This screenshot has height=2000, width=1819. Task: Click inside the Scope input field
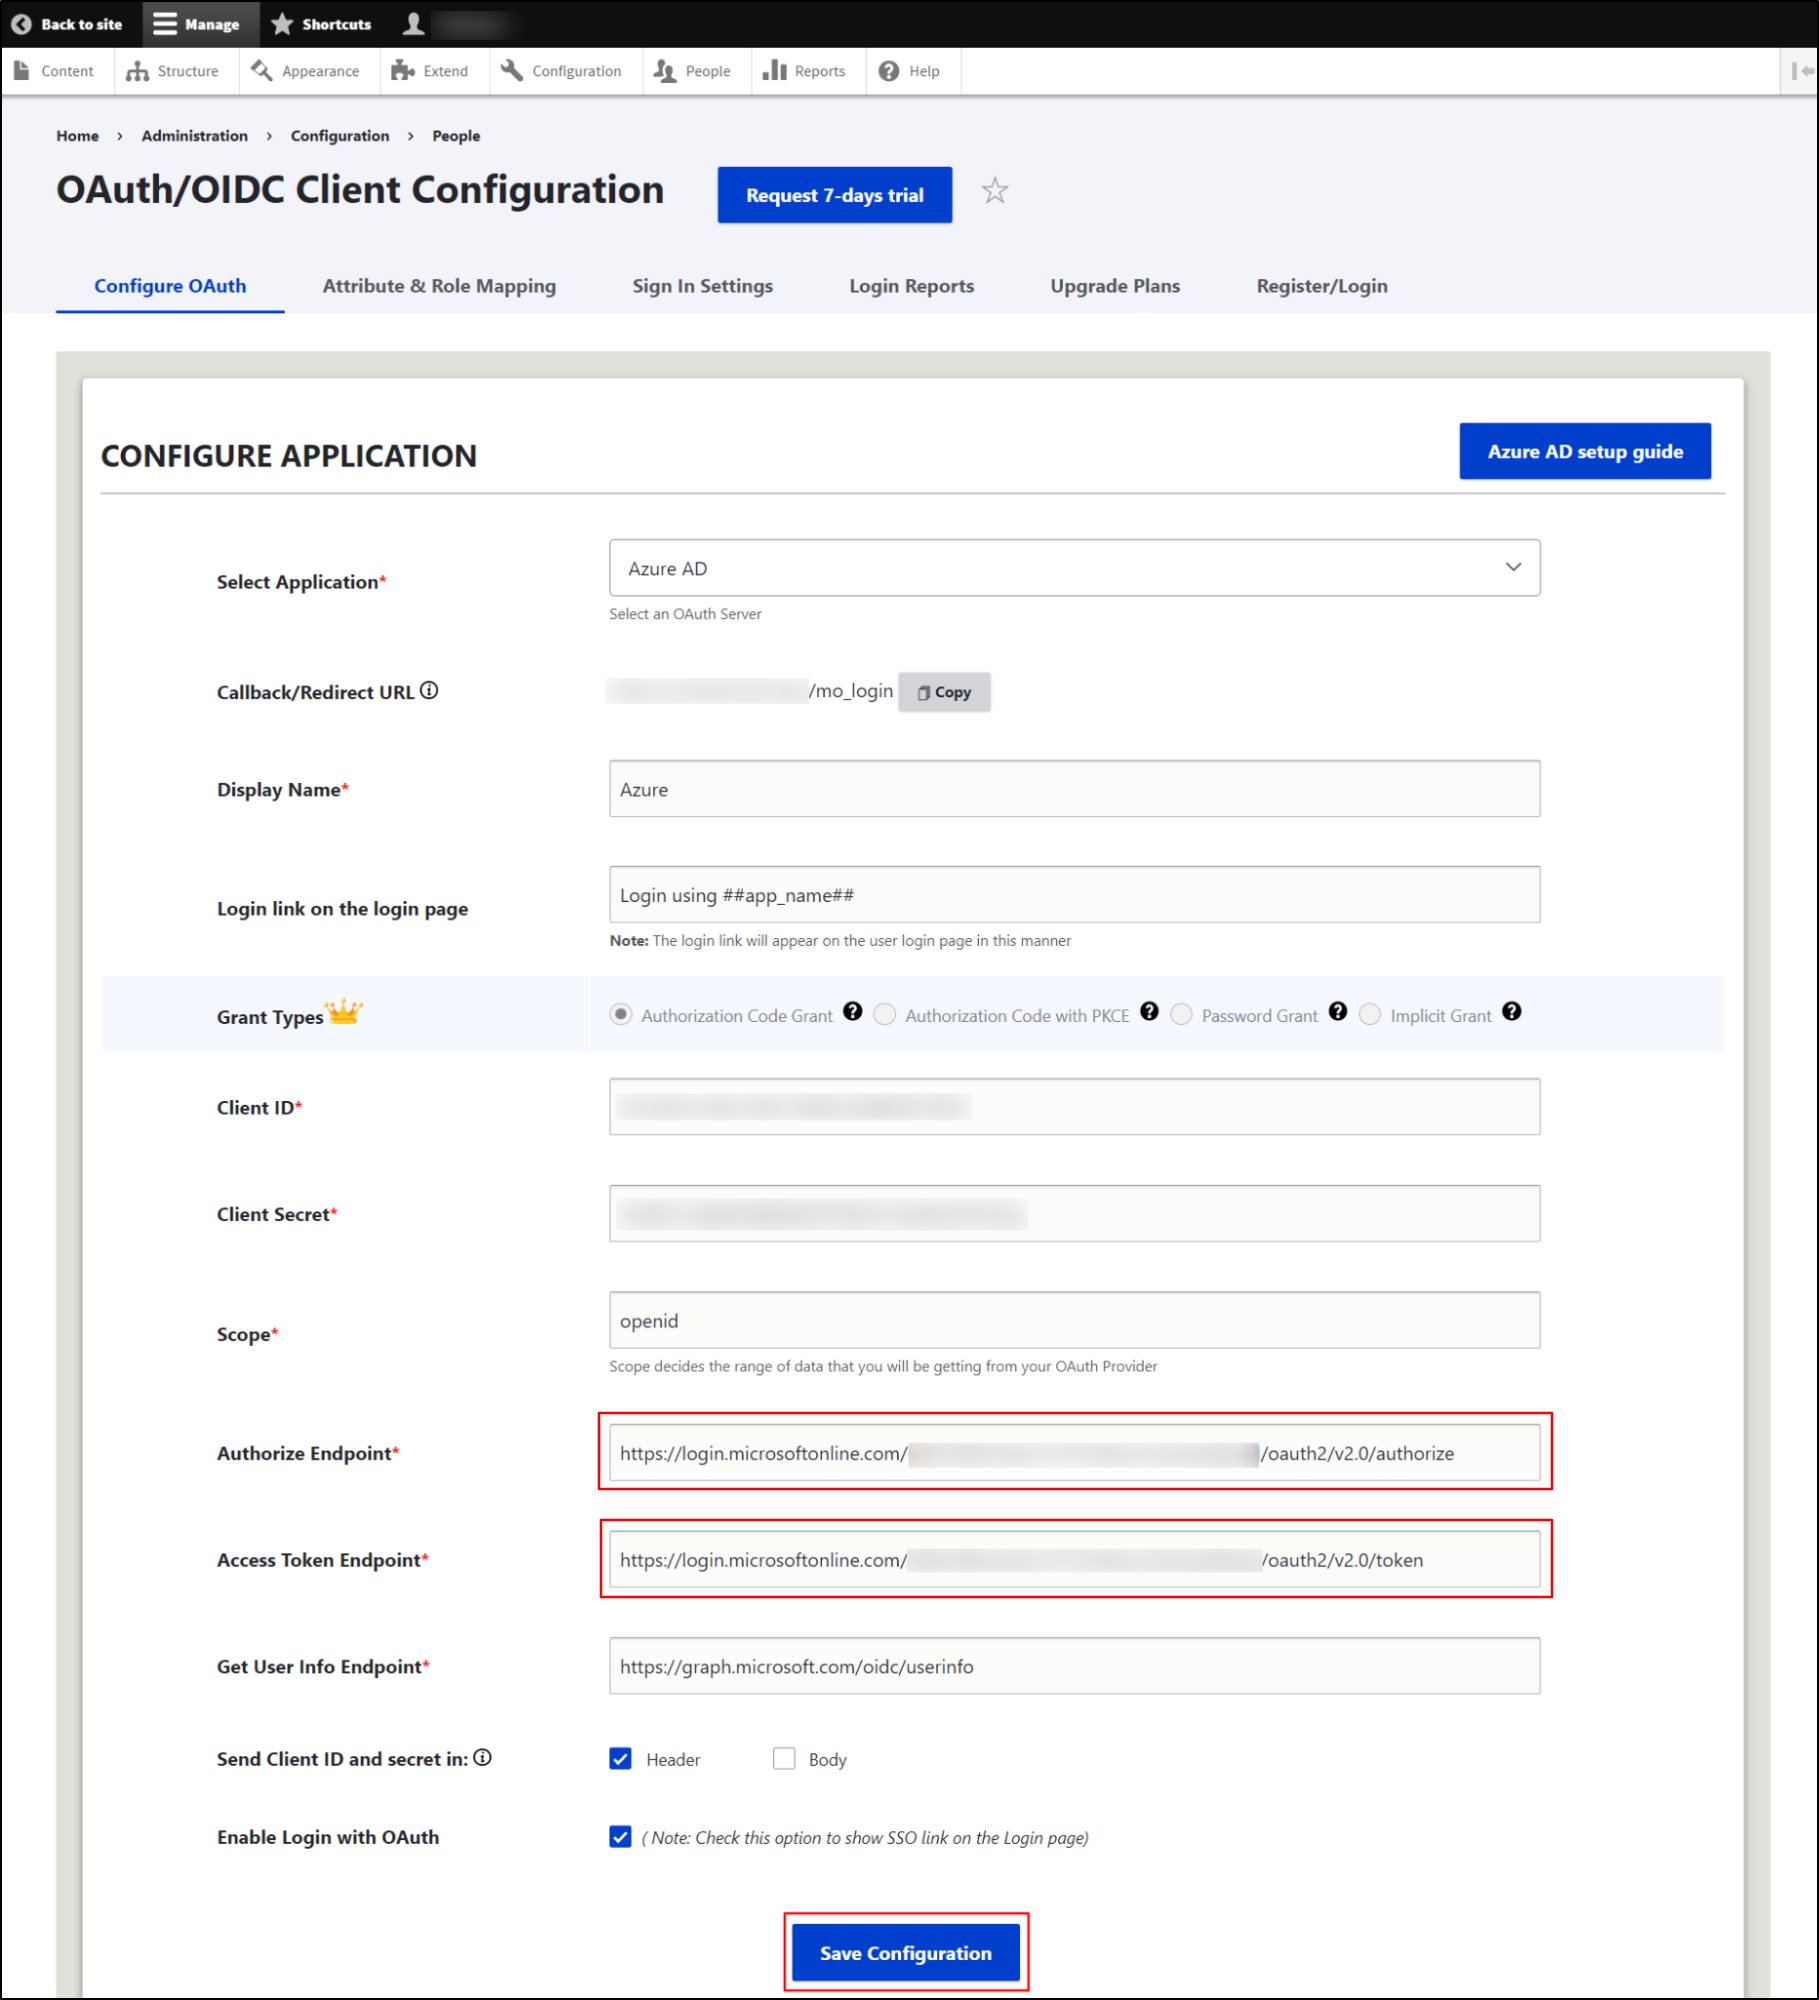click(1073, 1320)
